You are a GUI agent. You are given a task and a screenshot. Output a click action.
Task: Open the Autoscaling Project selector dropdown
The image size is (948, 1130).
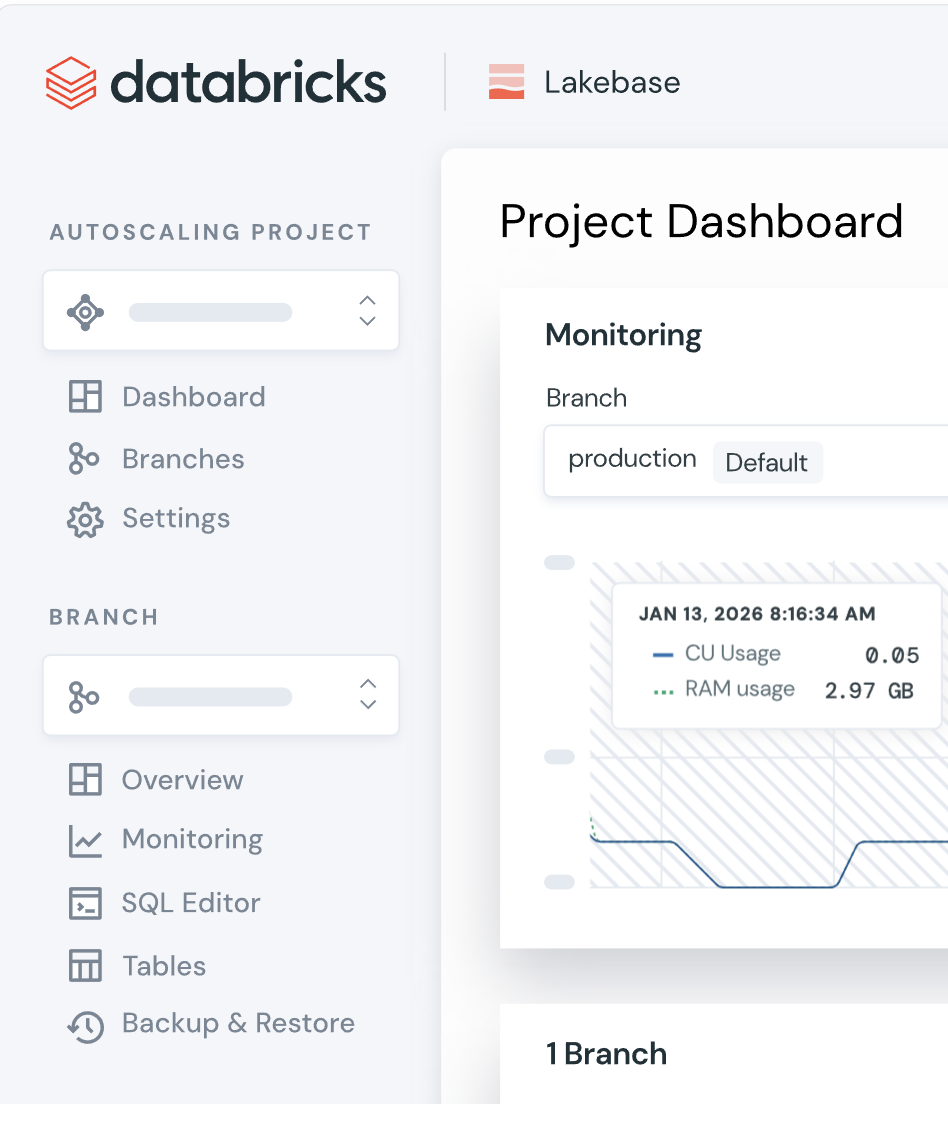pos(220,312)
